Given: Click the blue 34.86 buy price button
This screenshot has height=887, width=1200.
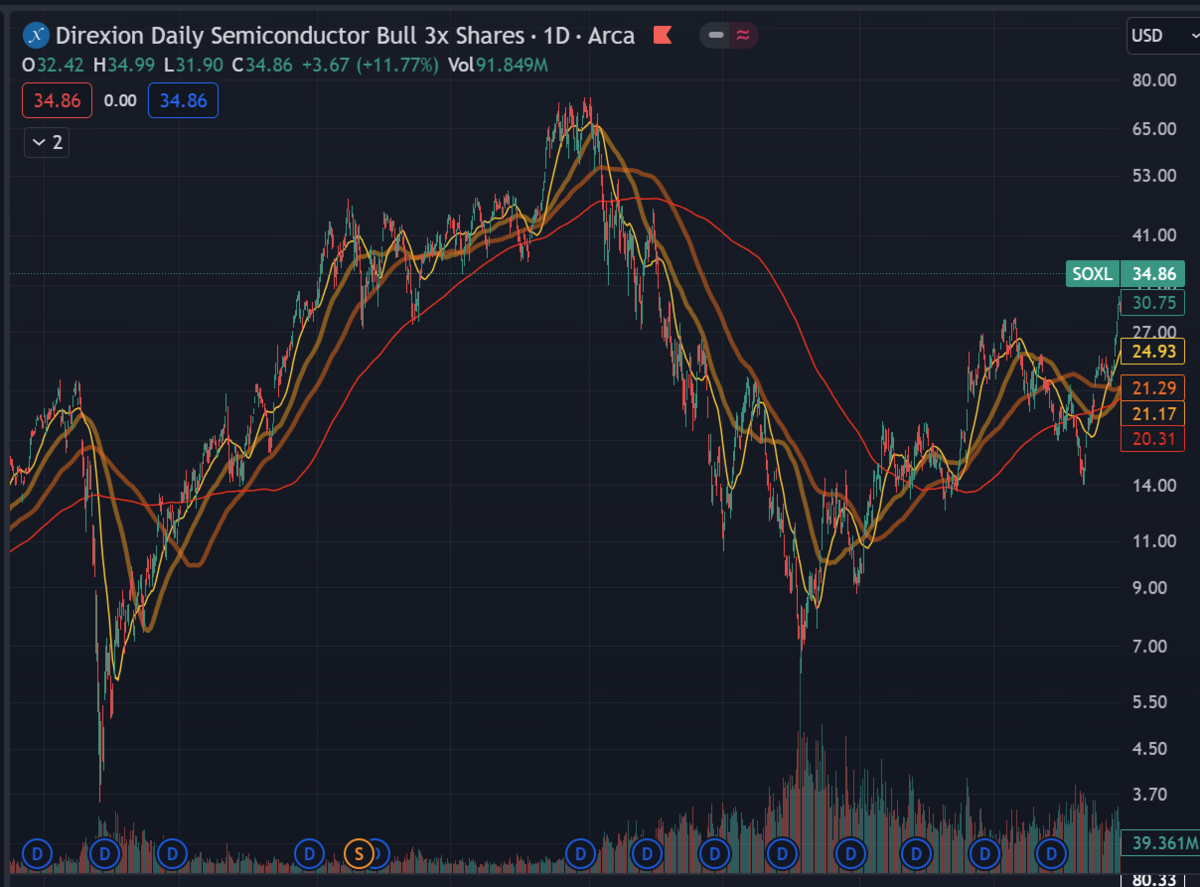Looking at the screenshot, I should [183, 101].
